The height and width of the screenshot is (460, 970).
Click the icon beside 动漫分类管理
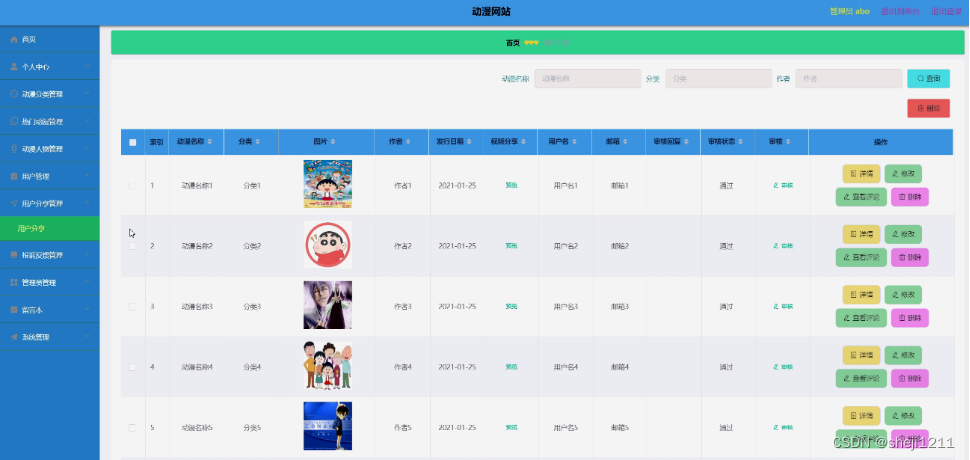click(x=14, y=94)
